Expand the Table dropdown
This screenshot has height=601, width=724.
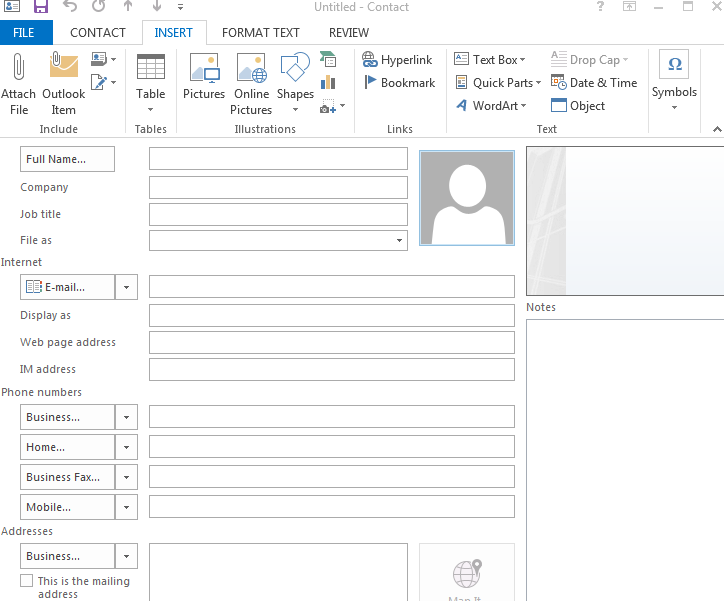(151, 94)
